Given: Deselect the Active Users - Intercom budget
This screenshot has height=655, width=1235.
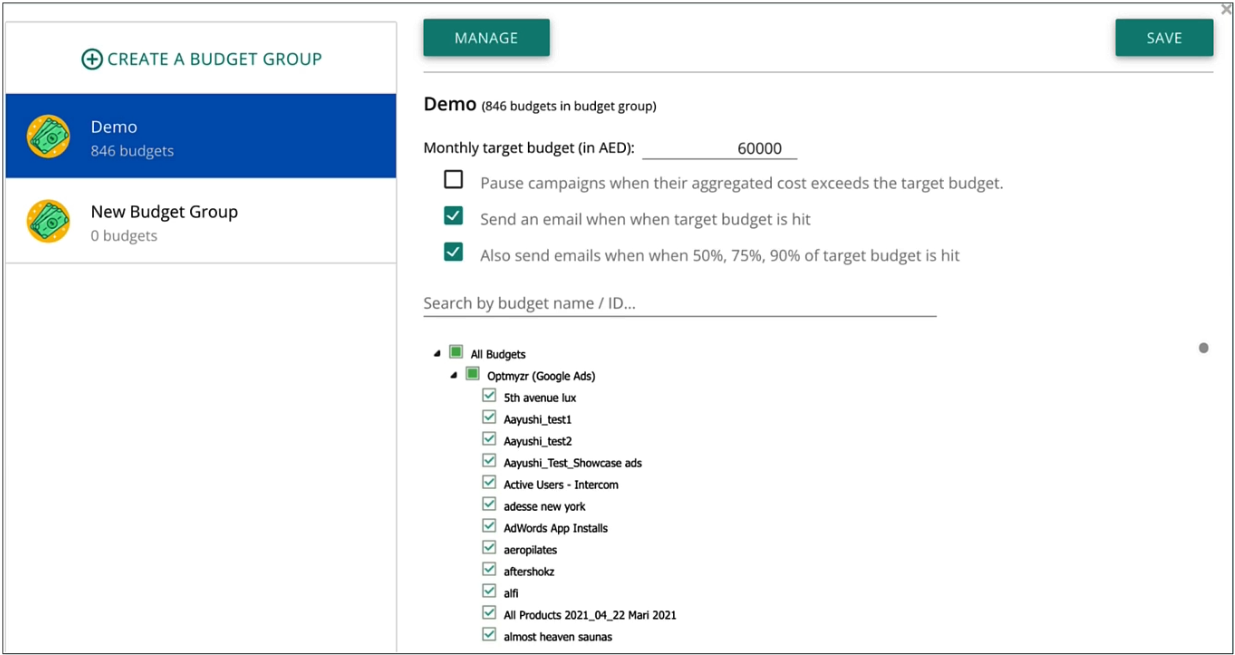Looking at the screenshot, I should click(489, 483).
